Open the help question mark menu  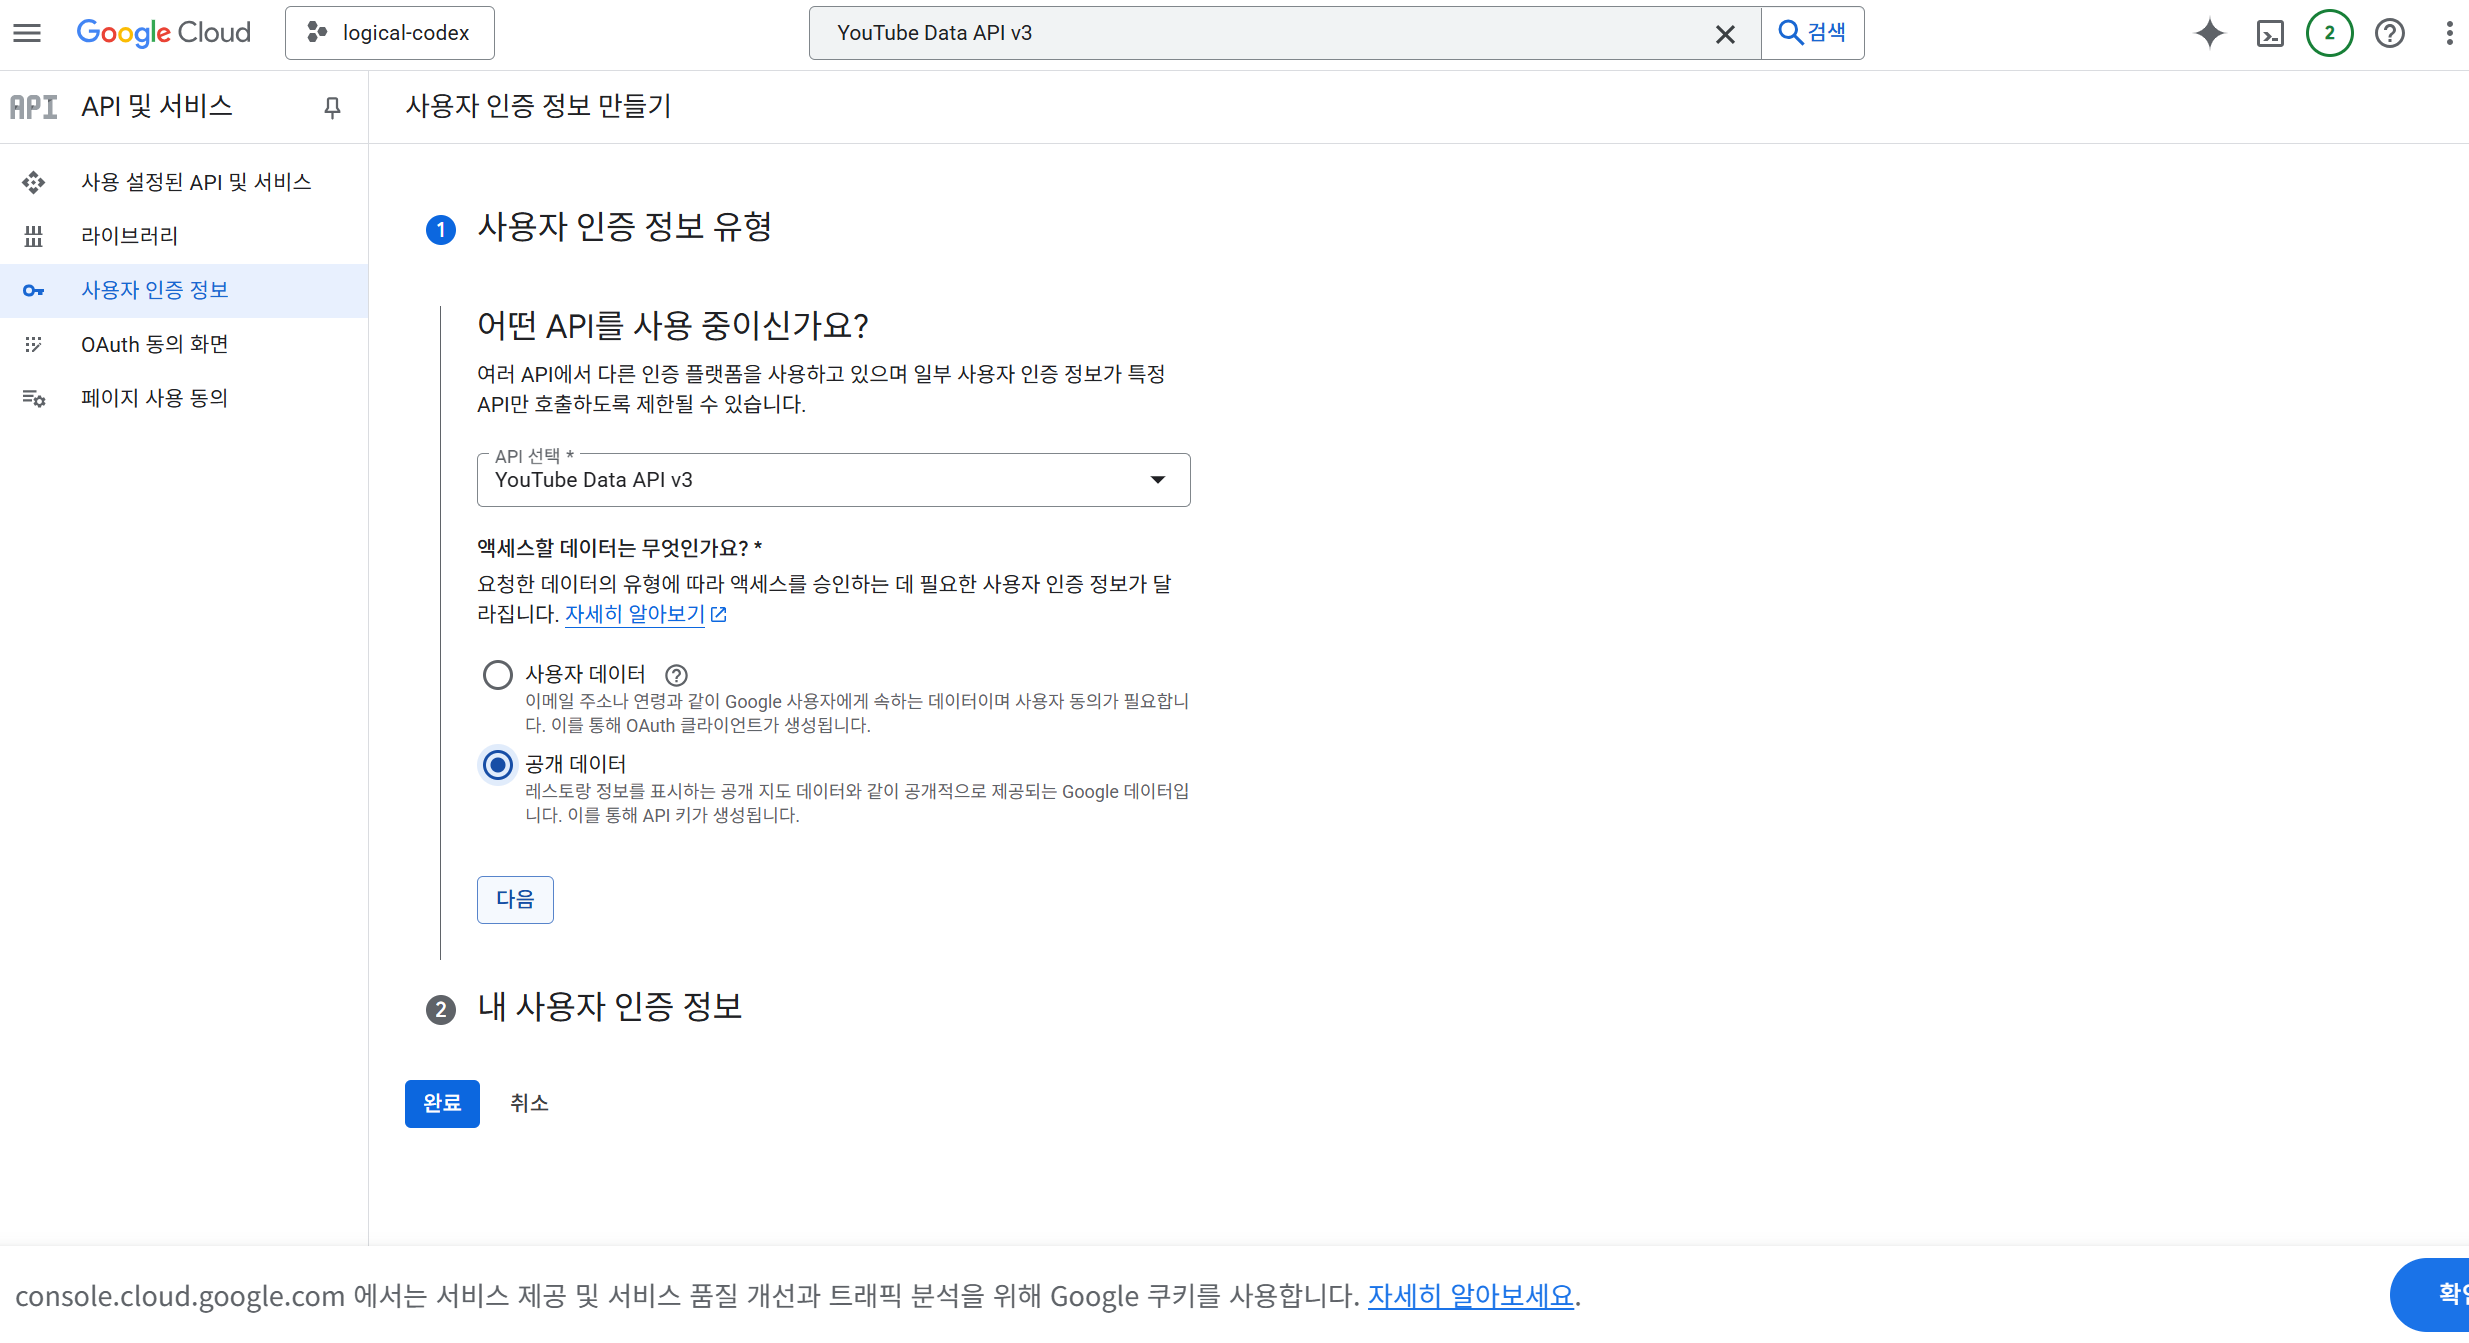click(x=2389, y=33)
